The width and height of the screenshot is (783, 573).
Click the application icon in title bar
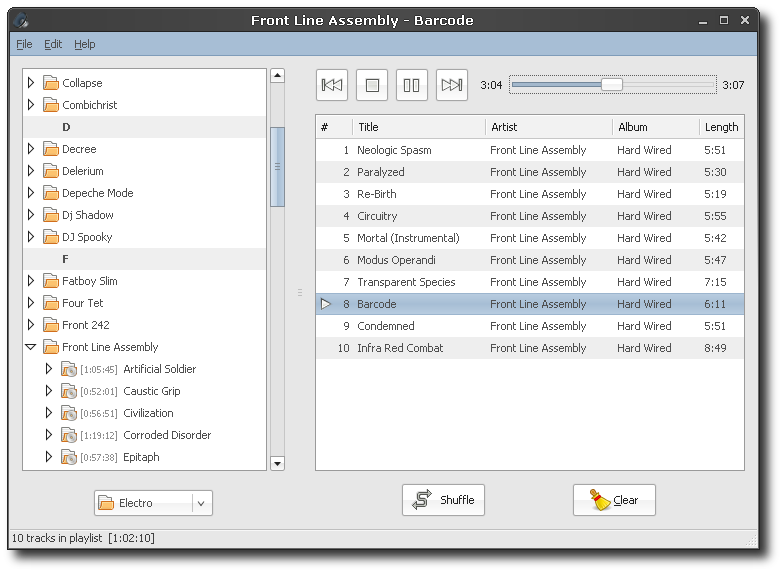(21, 20)
